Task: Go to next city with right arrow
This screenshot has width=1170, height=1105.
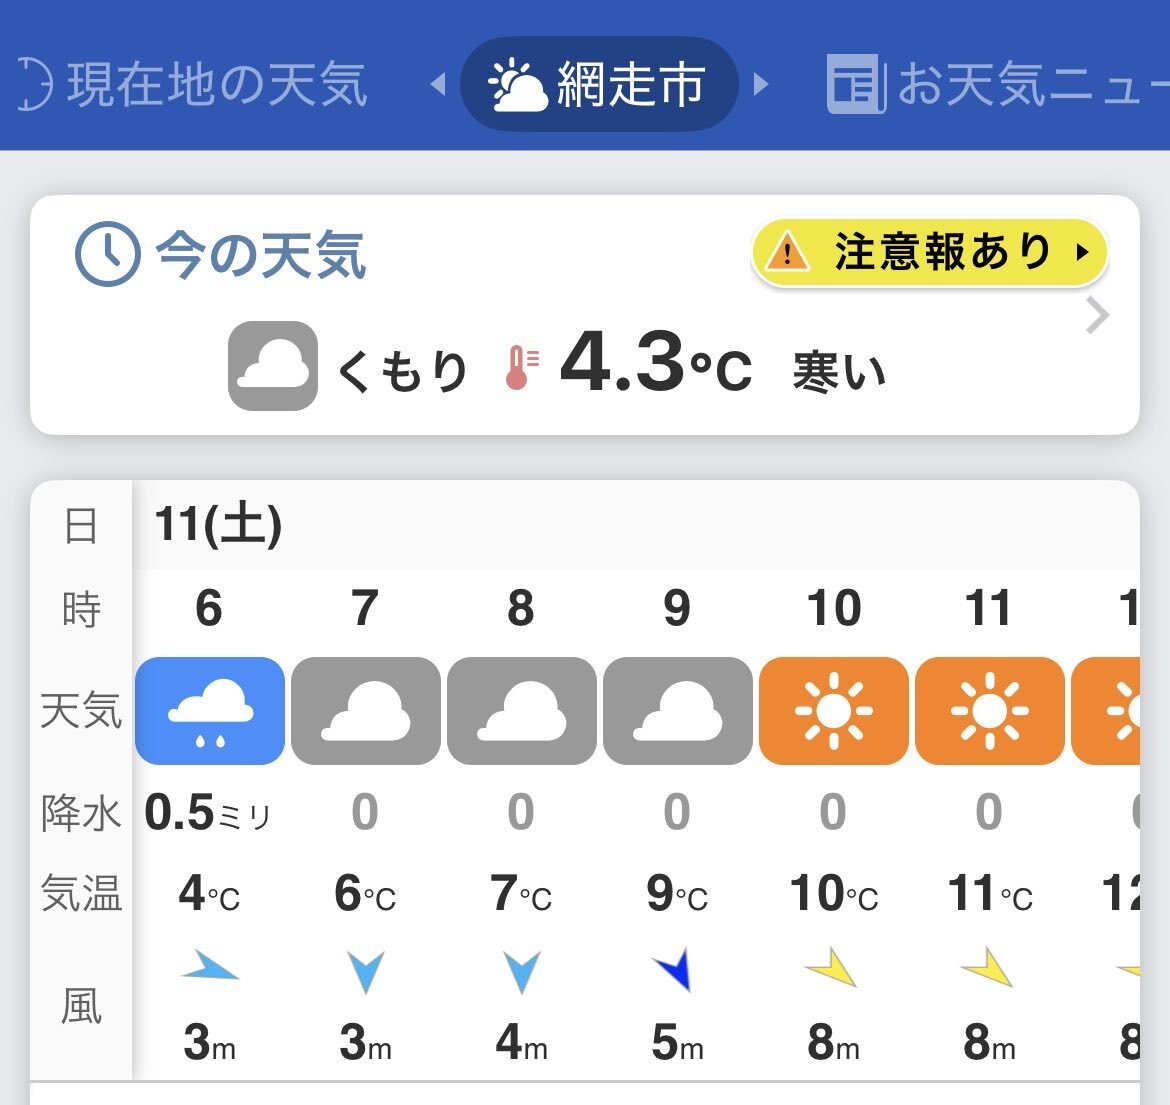Action: pos(762,84)
